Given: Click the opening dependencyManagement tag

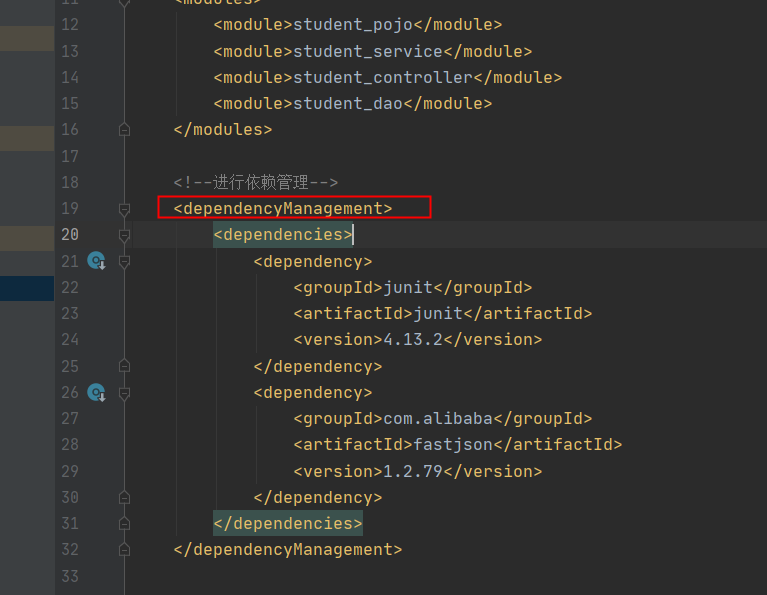Looking at the screenshot, I should [283, 208].
